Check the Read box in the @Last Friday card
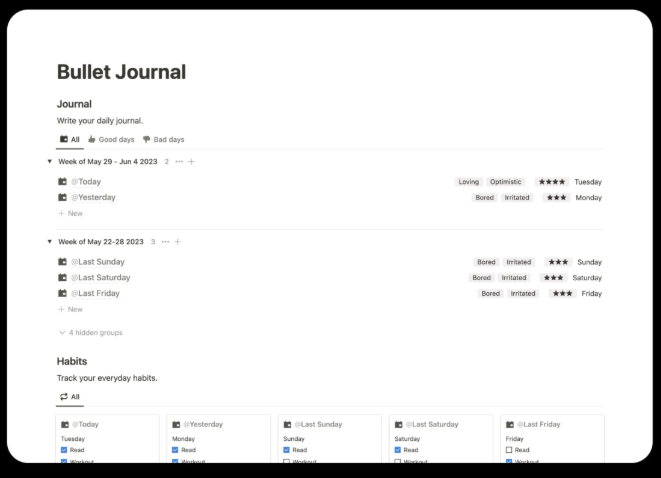 point(509,450)
